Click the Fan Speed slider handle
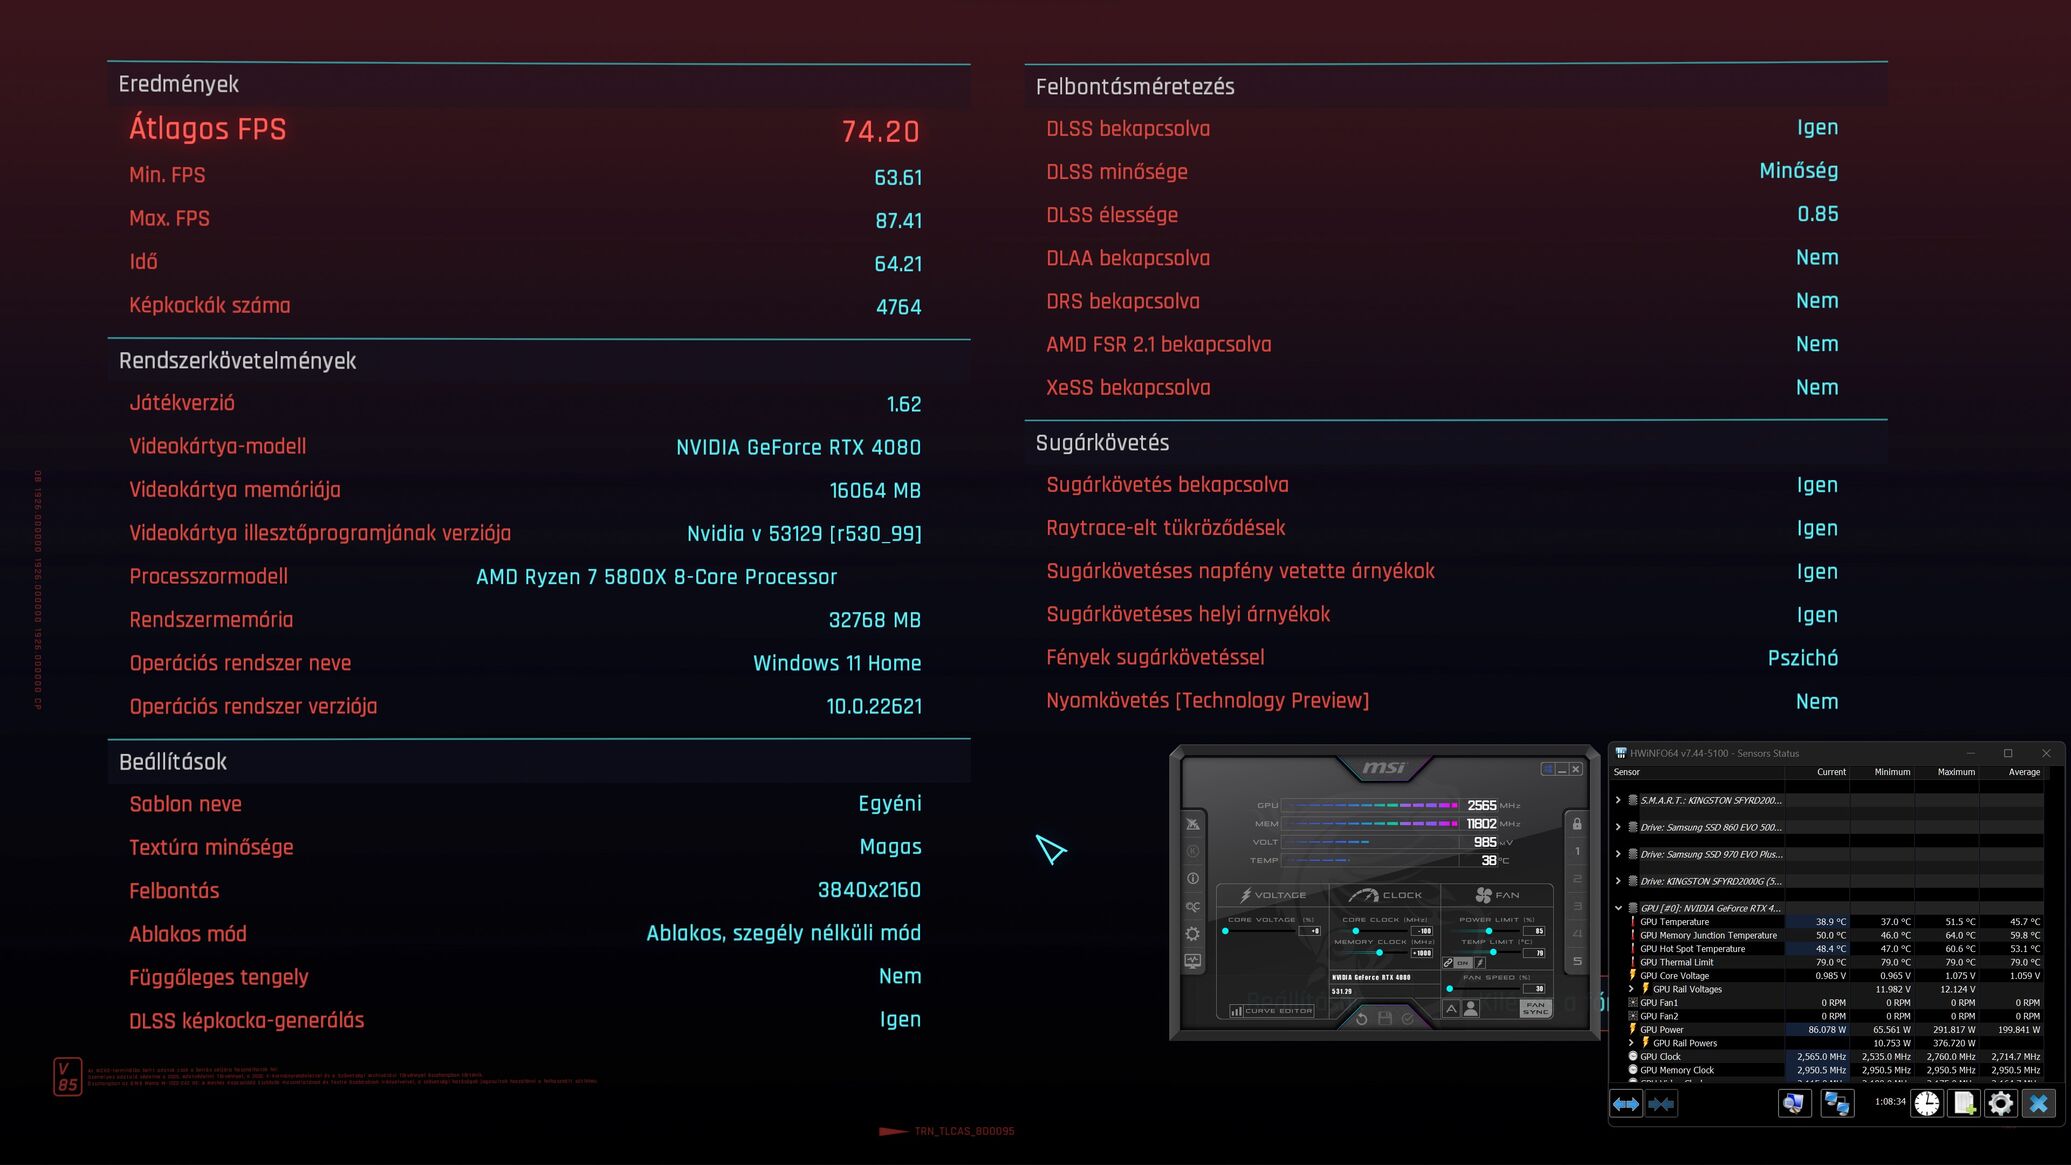The width and height of the screenshot is (2071, 1165). 1449,989
